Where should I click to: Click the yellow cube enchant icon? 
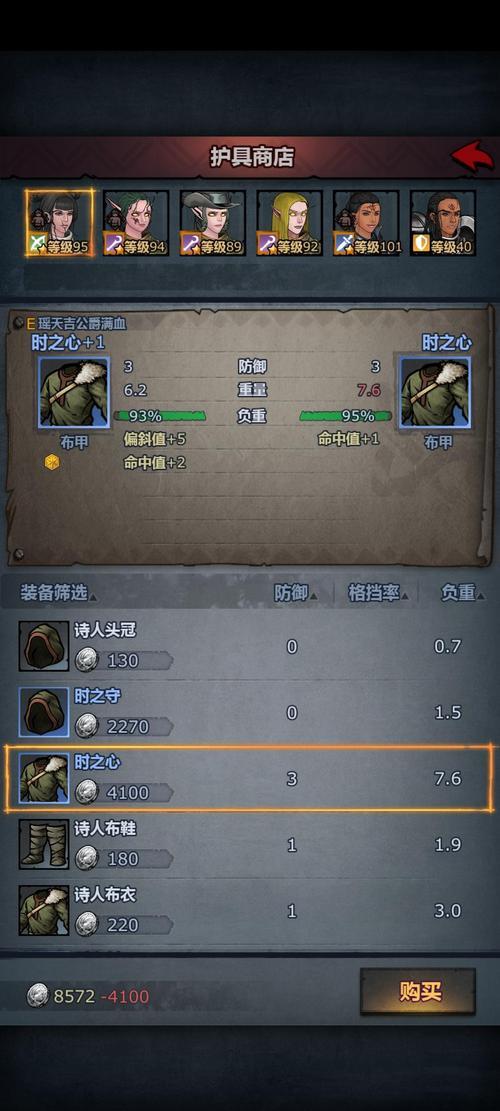pos(52,462)
